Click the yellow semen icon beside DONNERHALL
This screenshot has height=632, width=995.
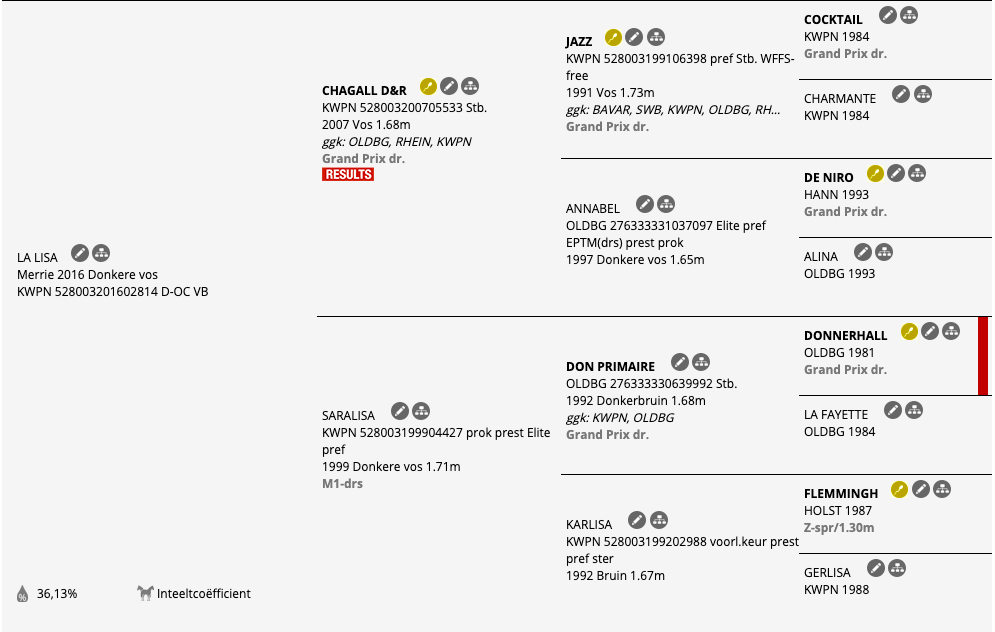point(909,331)
